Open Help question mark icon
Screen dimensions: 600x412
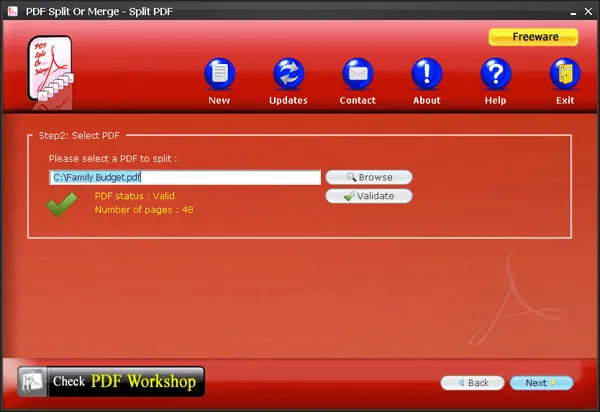click(x=496, y=73)
